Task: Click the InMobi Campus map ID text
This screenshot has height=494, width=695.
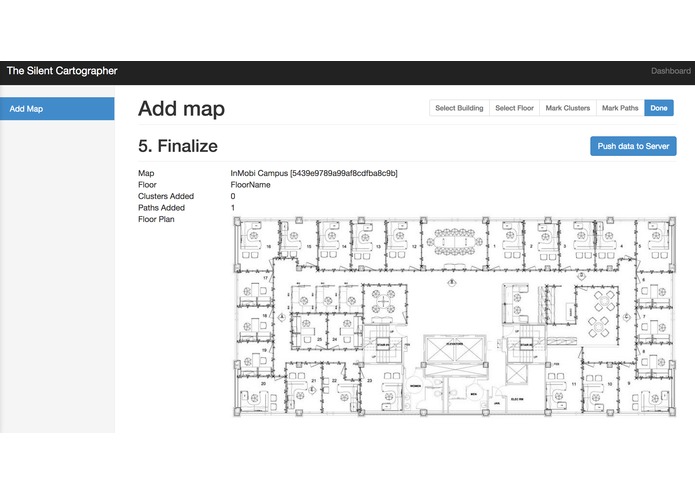Action: coord(314,173)
